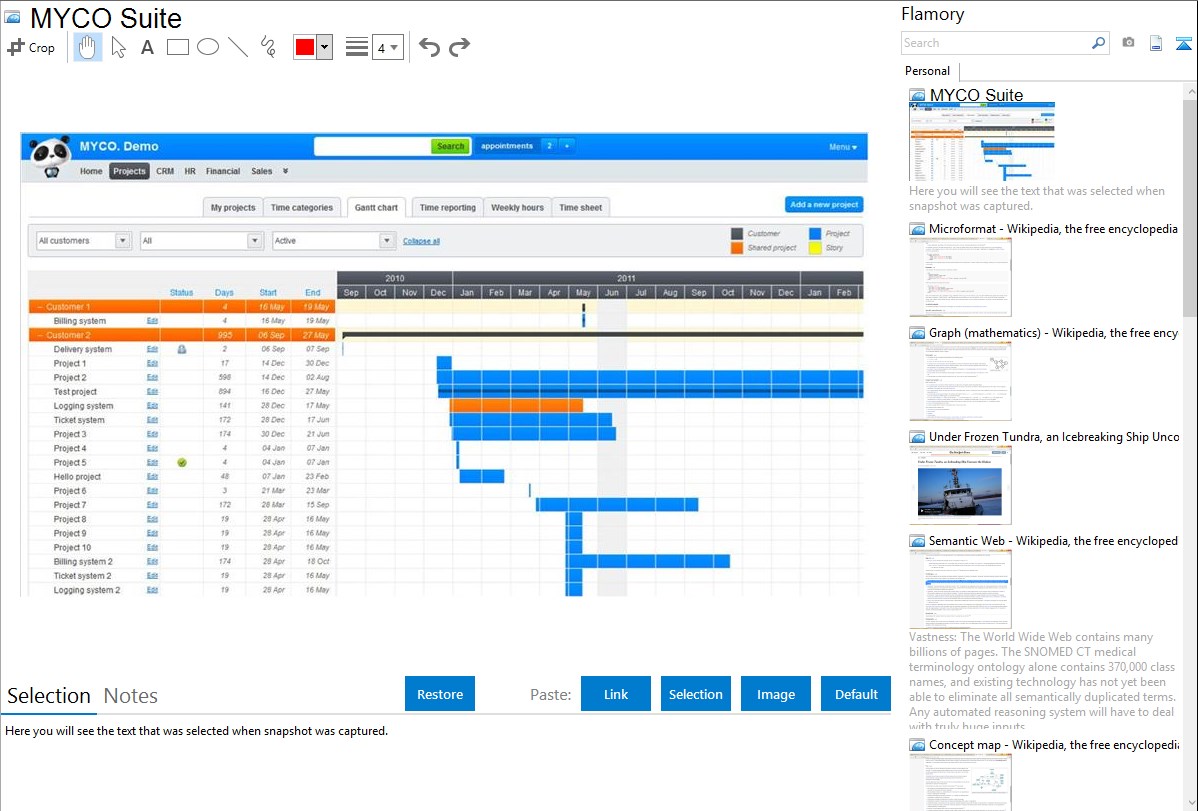Click the snapshot list scrollbar
The image size is (1198, 811).
pyautogui.click(x=1190, y=206)
